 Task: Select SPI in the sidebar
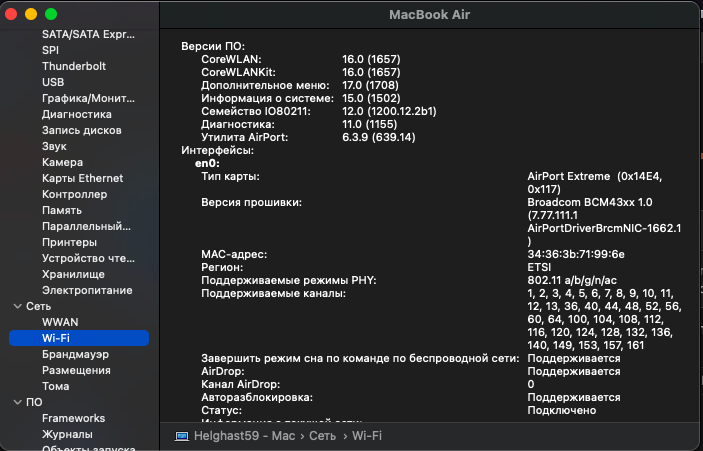(x=50, y=50)
